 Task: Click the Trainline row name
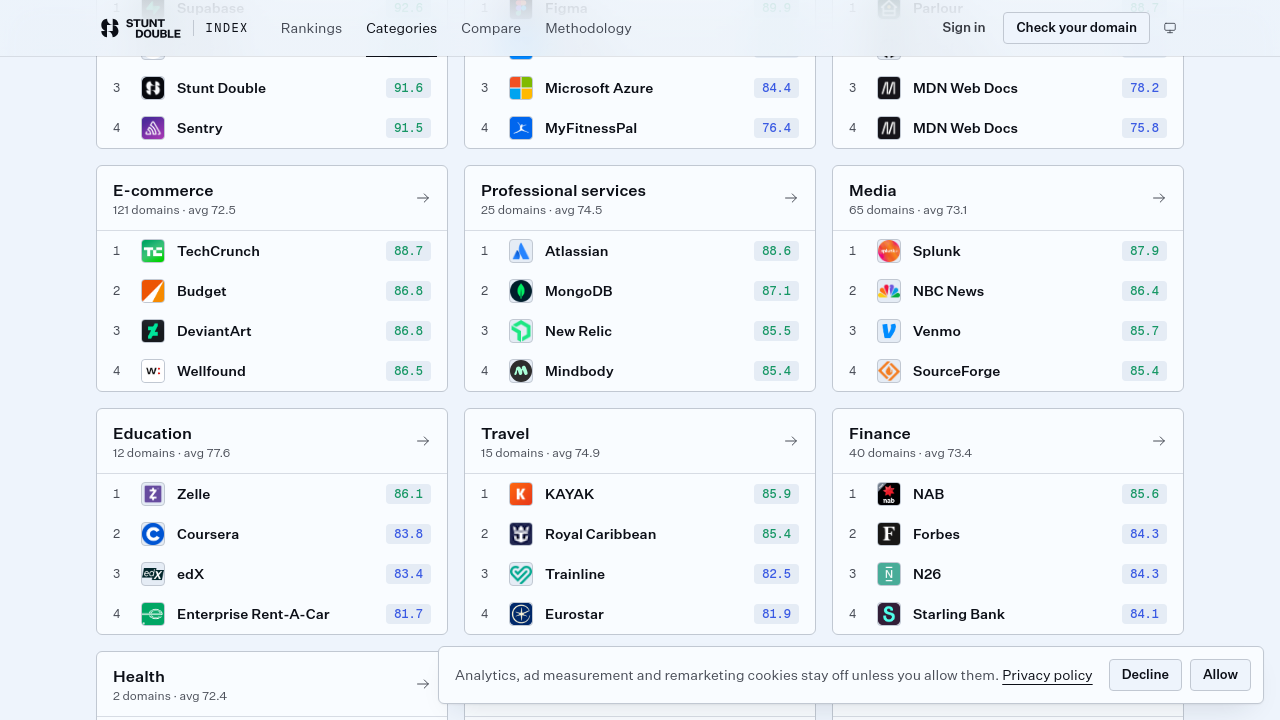coord(575,574)
